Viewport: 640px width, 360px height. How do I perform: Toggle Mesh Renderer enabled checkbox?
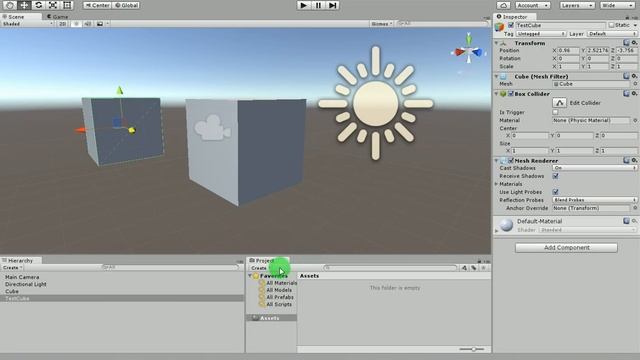coord(511,161)
